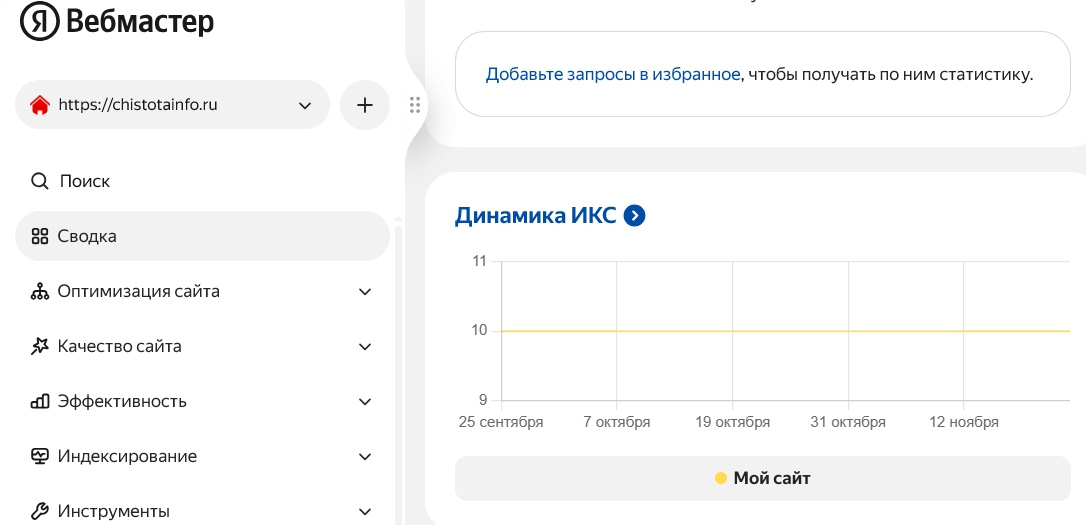The image size is (1086, 525).
Task: Toggle the Мой сайт chart legend
Action: pyautogui.click(x=762, y=478)
